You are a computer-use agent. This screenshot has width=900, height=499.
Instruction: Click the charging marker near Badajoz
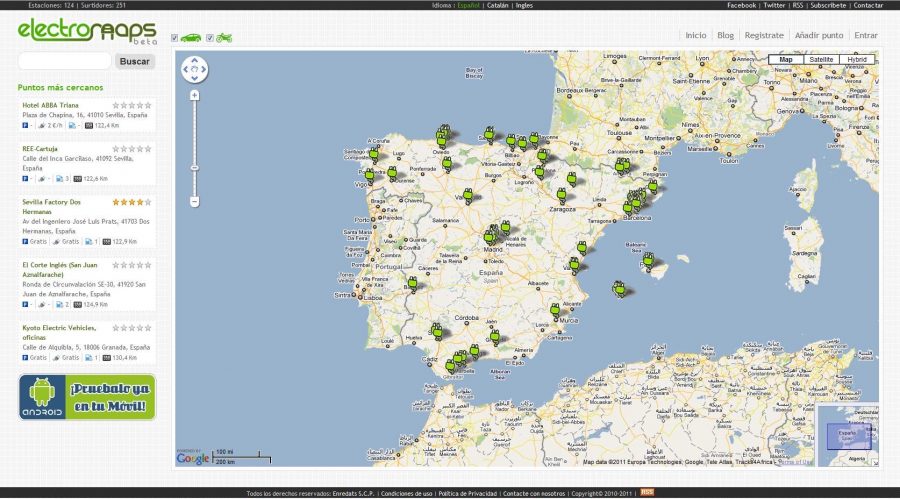[x=412, y=283]
